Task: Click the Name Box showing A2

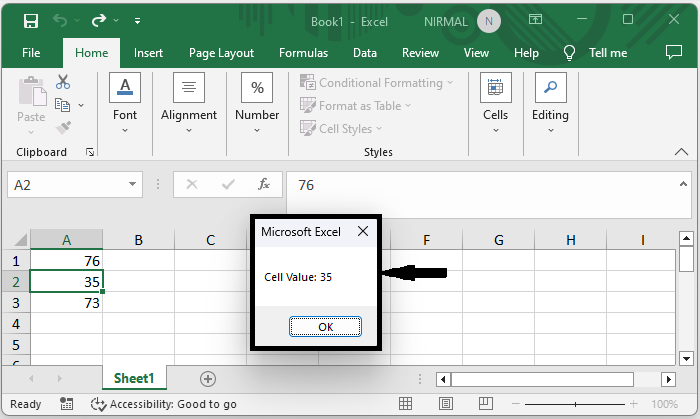Action: (67, 184)
